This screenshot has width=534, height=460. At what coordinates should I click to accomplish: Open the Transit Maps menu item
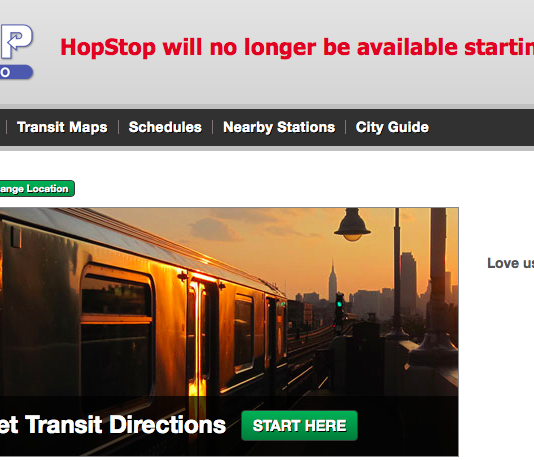(x=62, y=127)
